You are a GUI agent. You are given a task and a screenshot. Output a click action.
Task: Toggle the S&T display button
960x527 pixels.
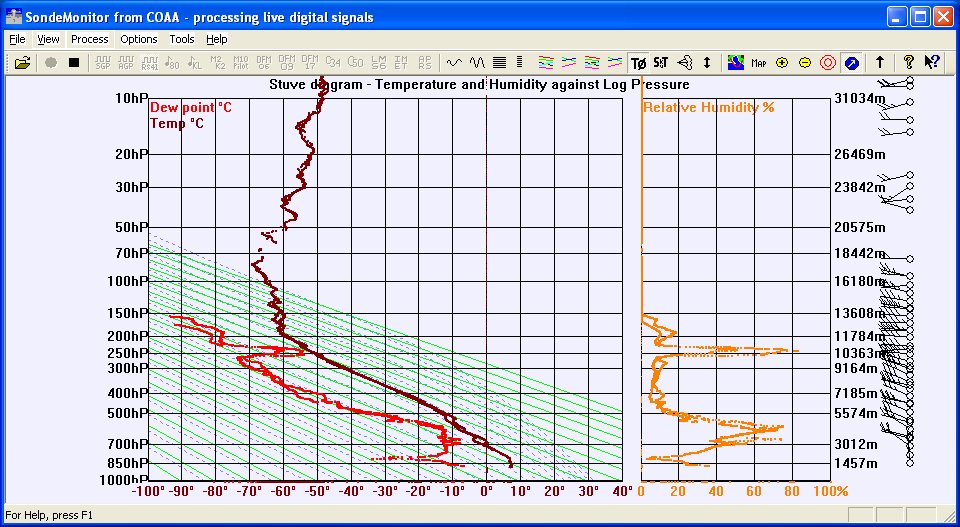pyautogui.click(x=661, y=62)
